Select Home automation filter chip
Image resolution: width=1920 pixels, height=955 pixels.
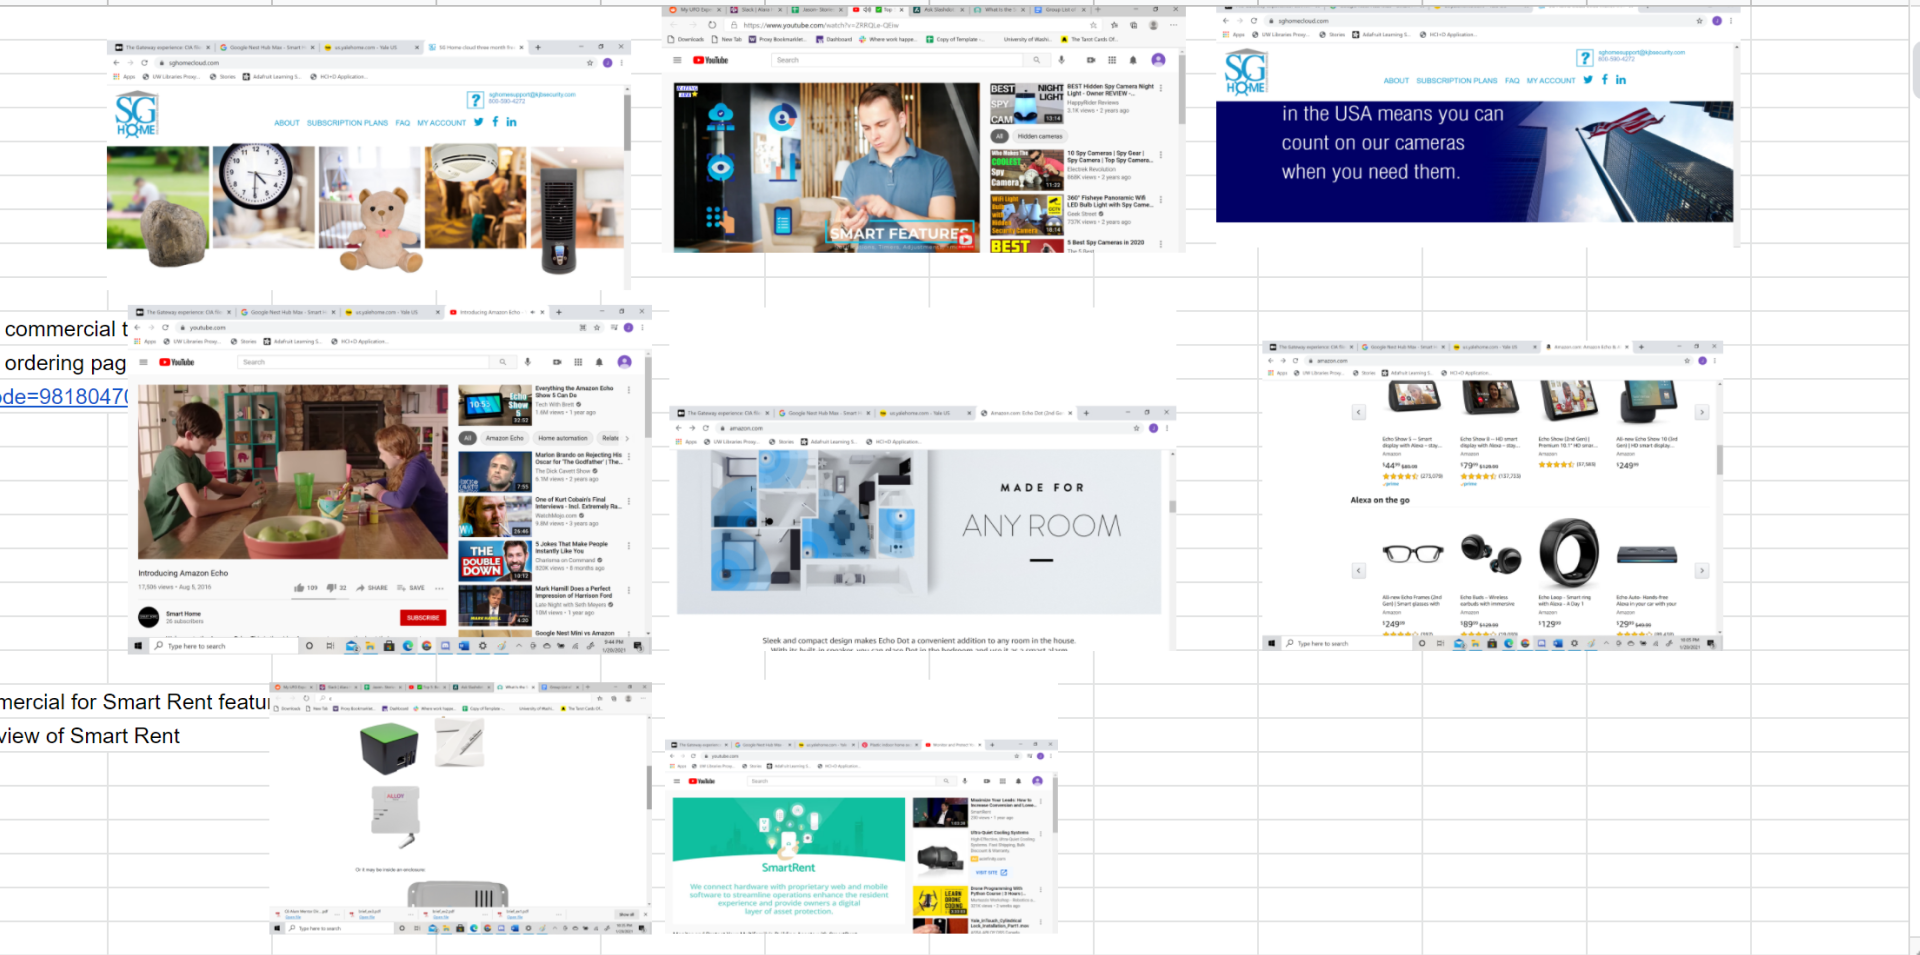coord(563,438)
